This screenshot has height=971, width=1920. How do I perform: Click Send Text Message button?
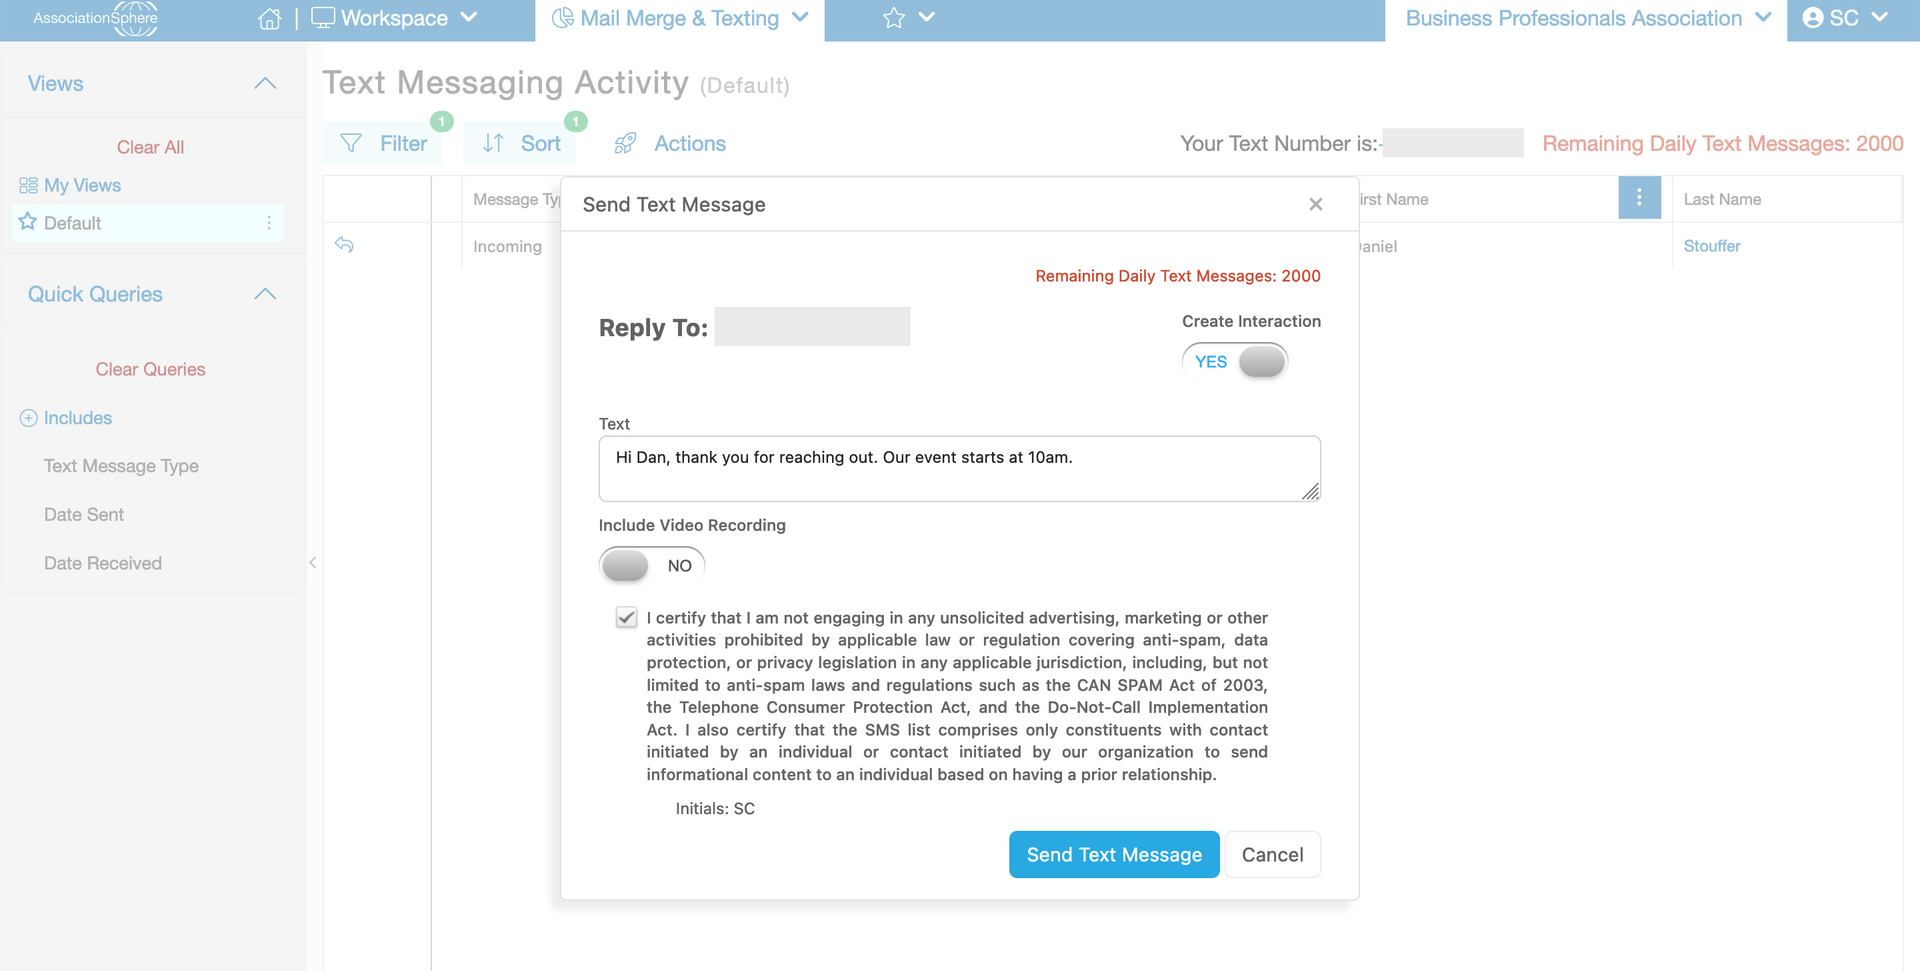[1114, 855]
